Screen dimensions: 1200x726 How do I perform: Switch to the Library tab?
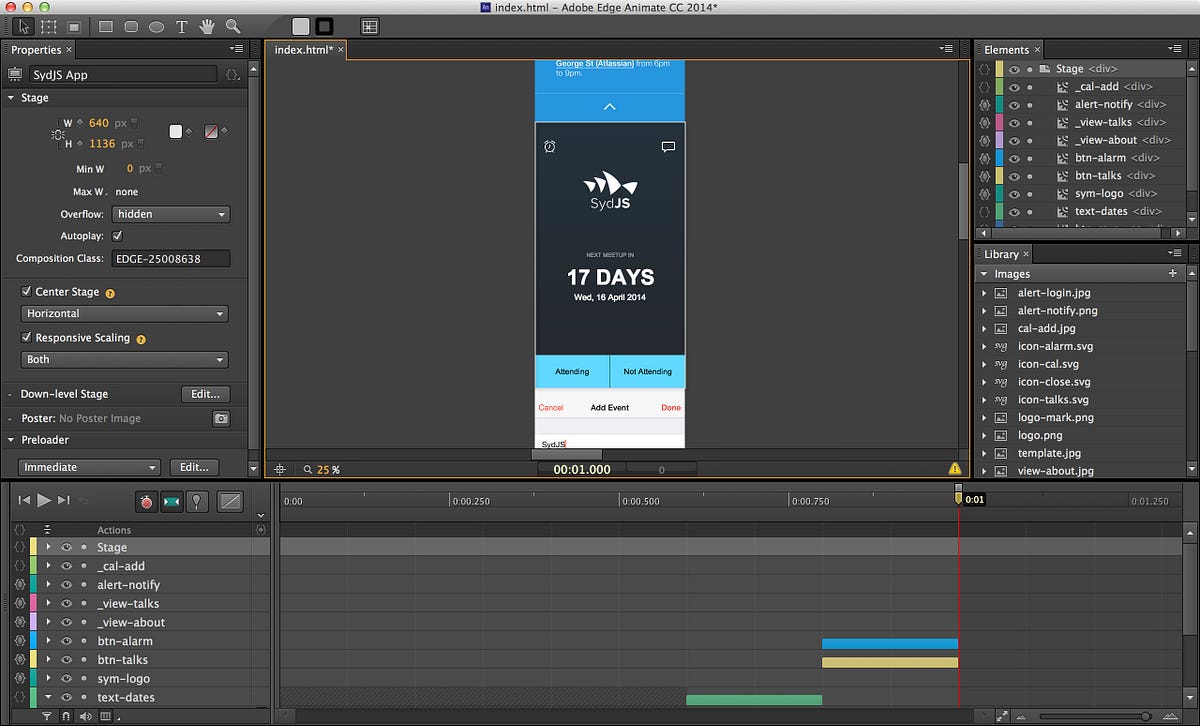[x=1003, y=254]
